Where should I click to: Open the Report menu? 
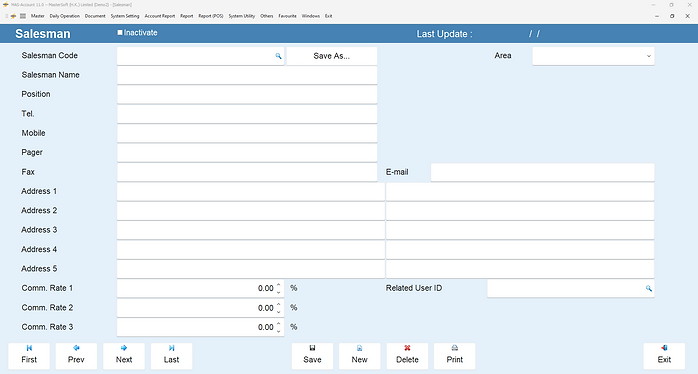point(187,16)
